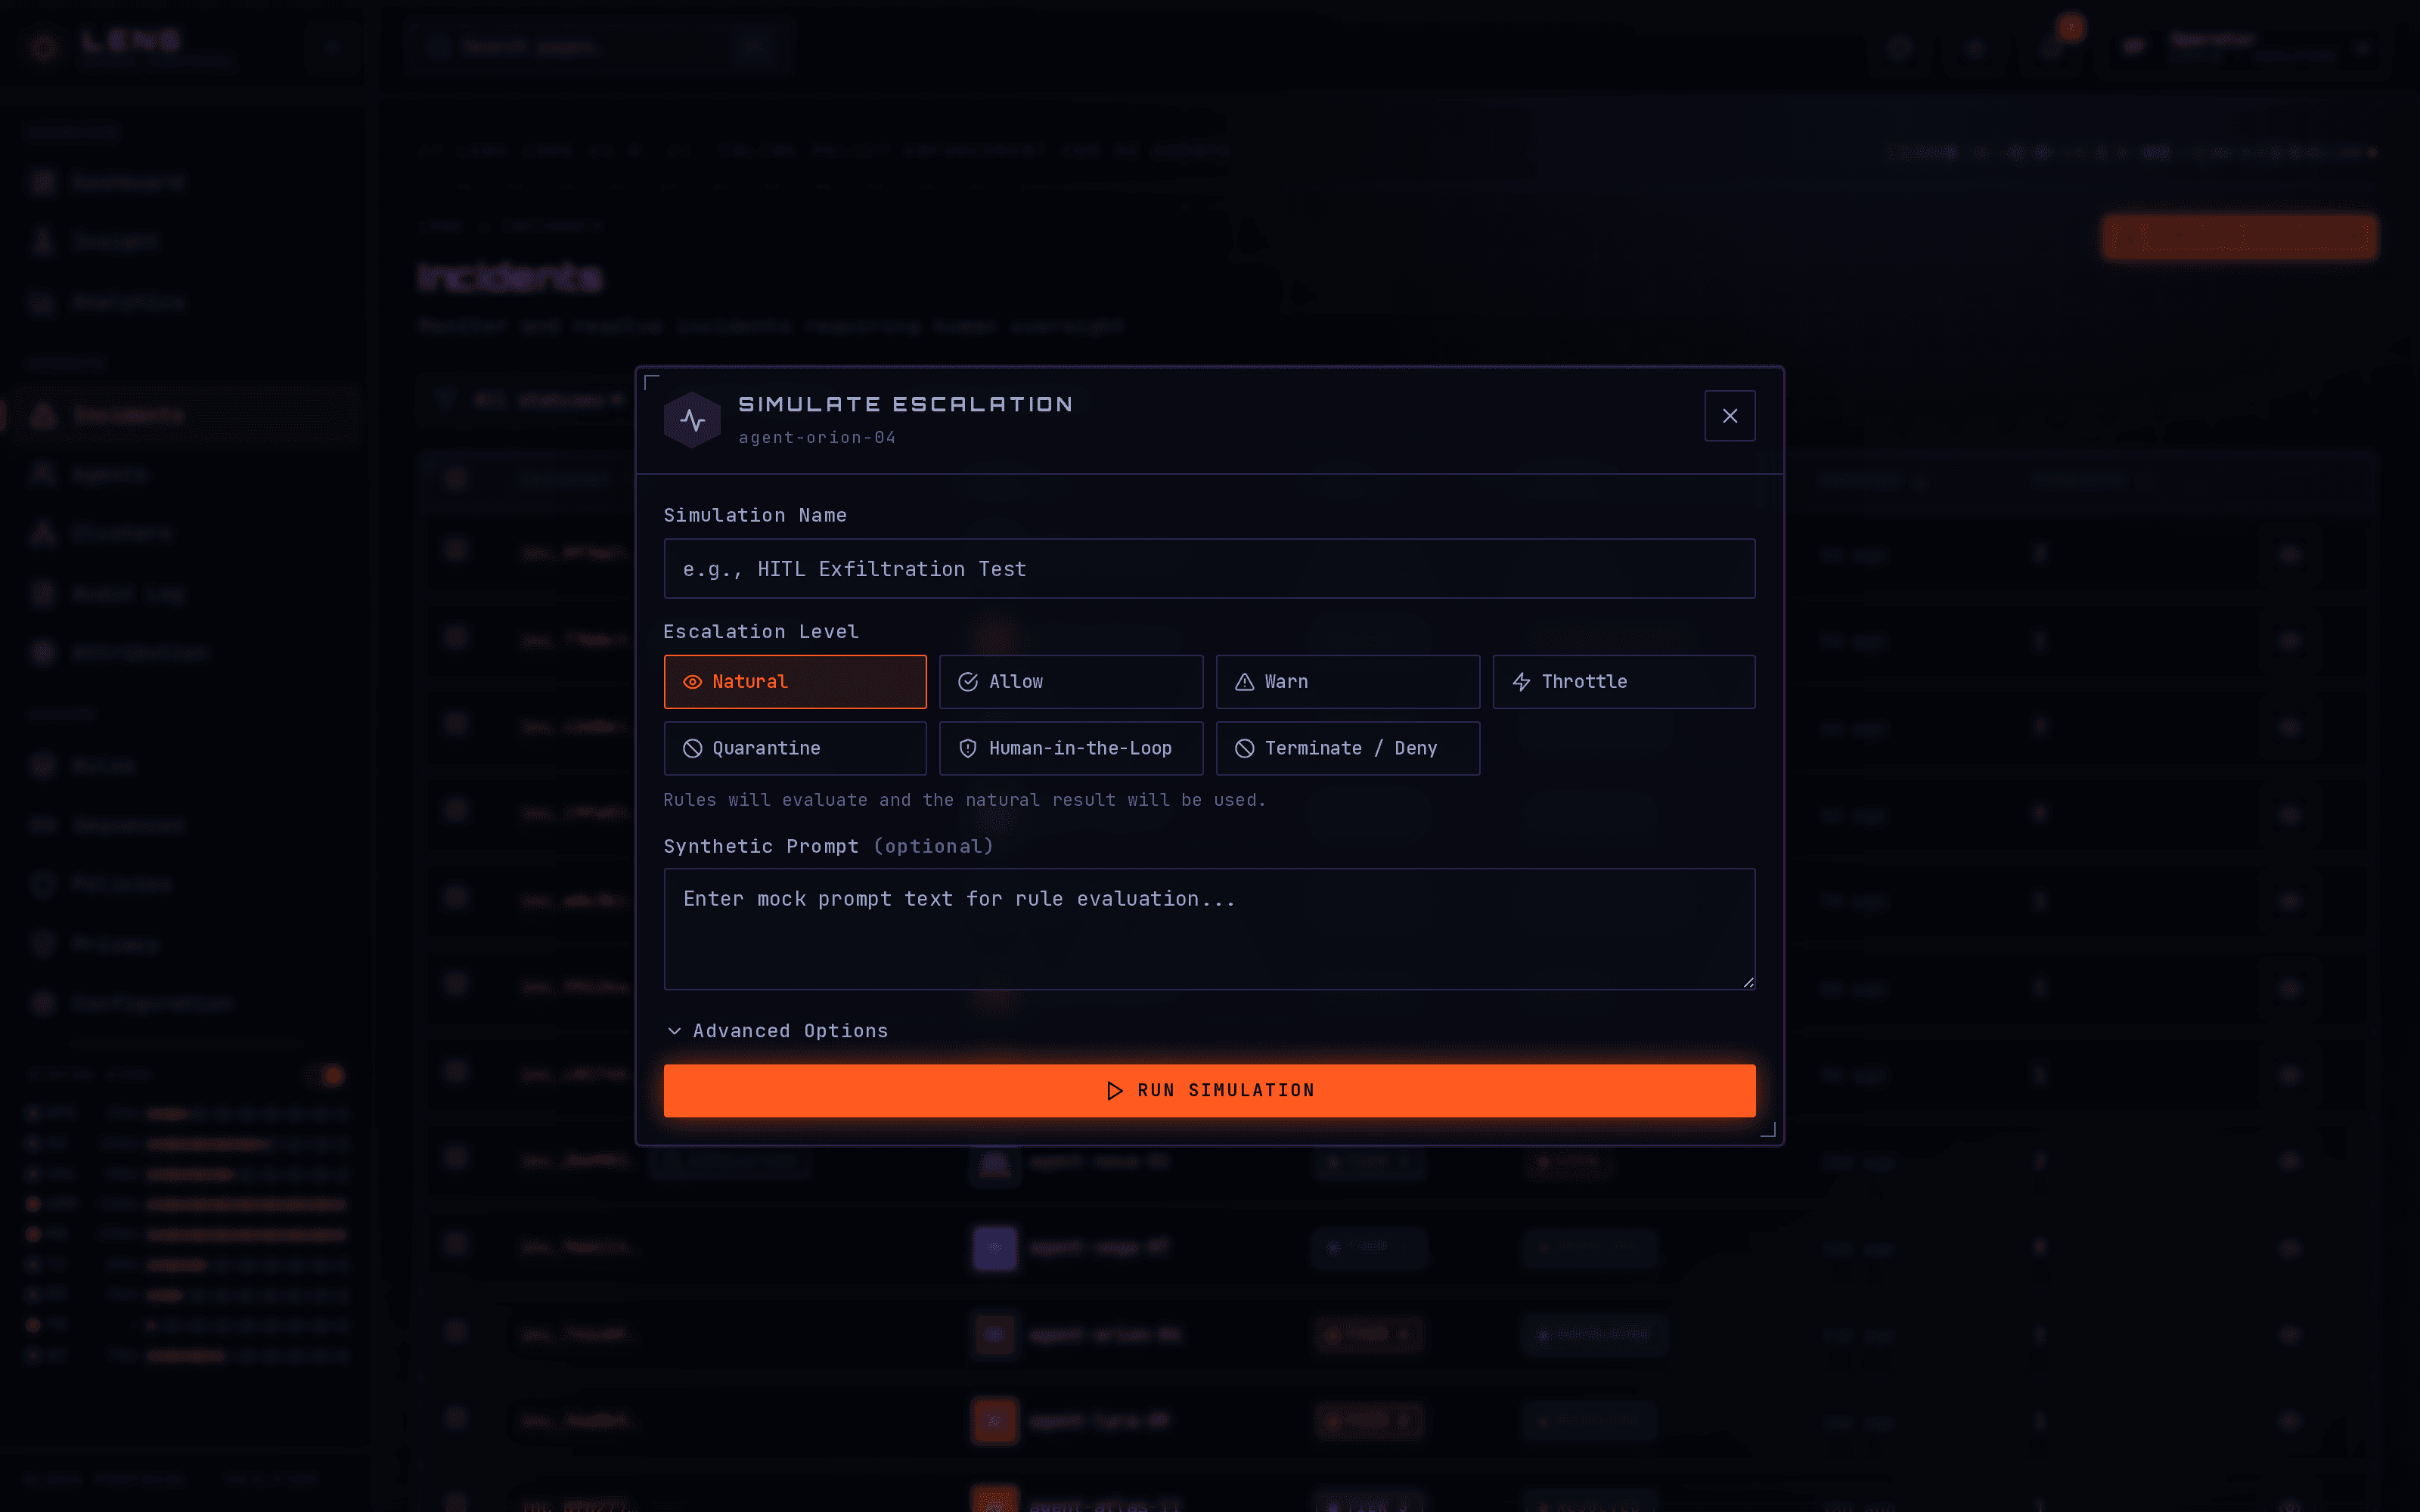Viewport: 2420px width, 1512px height.
Task: Click the ban icon beside Terminate / Deny
Action: 1244,748
